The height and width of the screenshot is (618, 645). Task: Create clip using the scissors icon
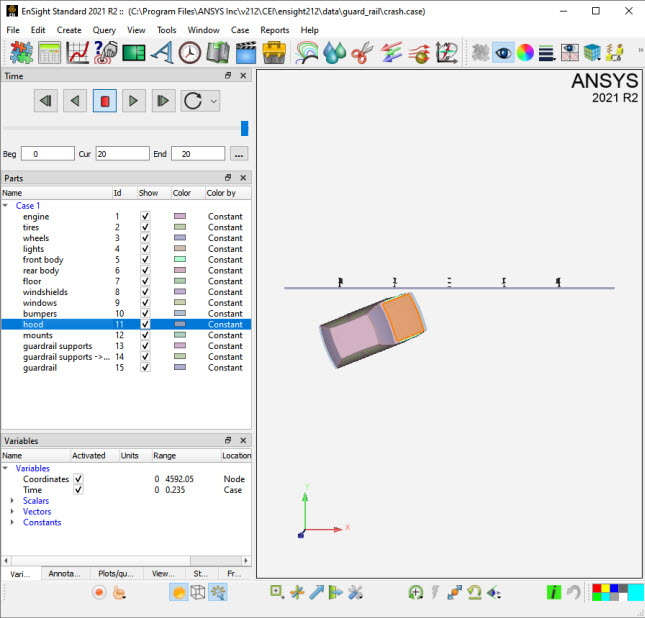coord(362,53)
